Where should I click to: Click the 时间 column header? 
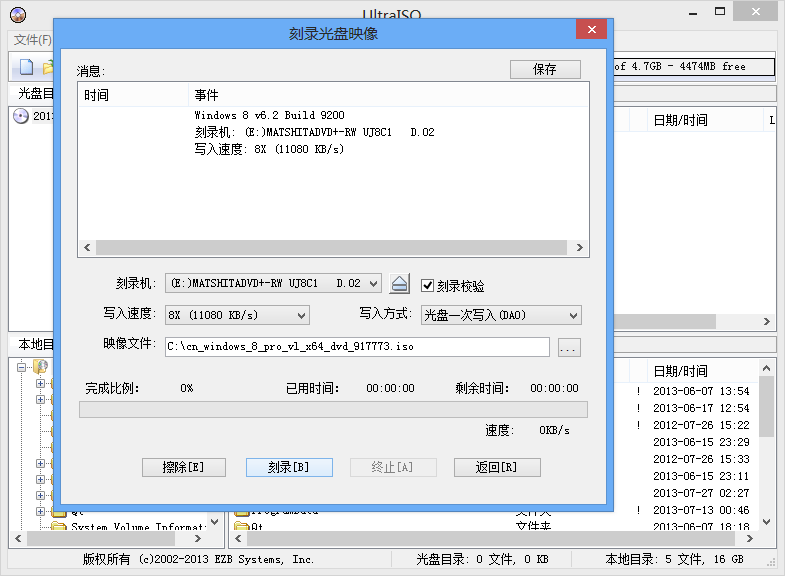tap(133, 95)
